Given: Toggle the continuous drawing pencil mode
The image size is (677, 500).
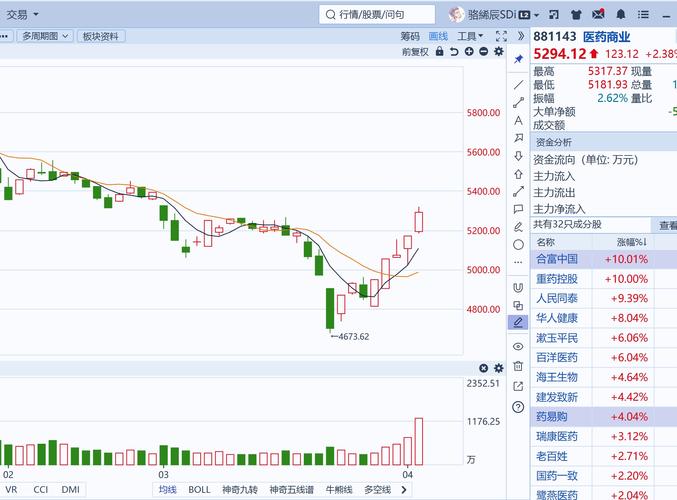Looking at the screenshot, I should coord(518,322).
